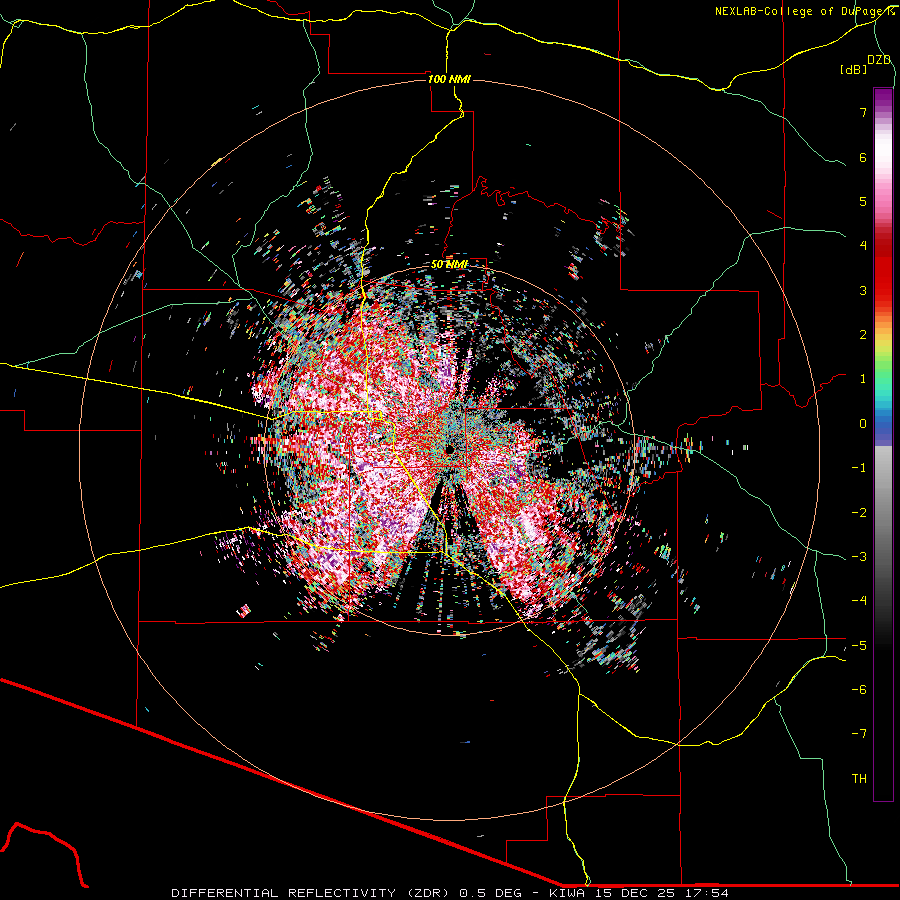Select the "-7" value on the ZDR scale
Viewport: 900px width, 900px height.
(x=859, y=734)
